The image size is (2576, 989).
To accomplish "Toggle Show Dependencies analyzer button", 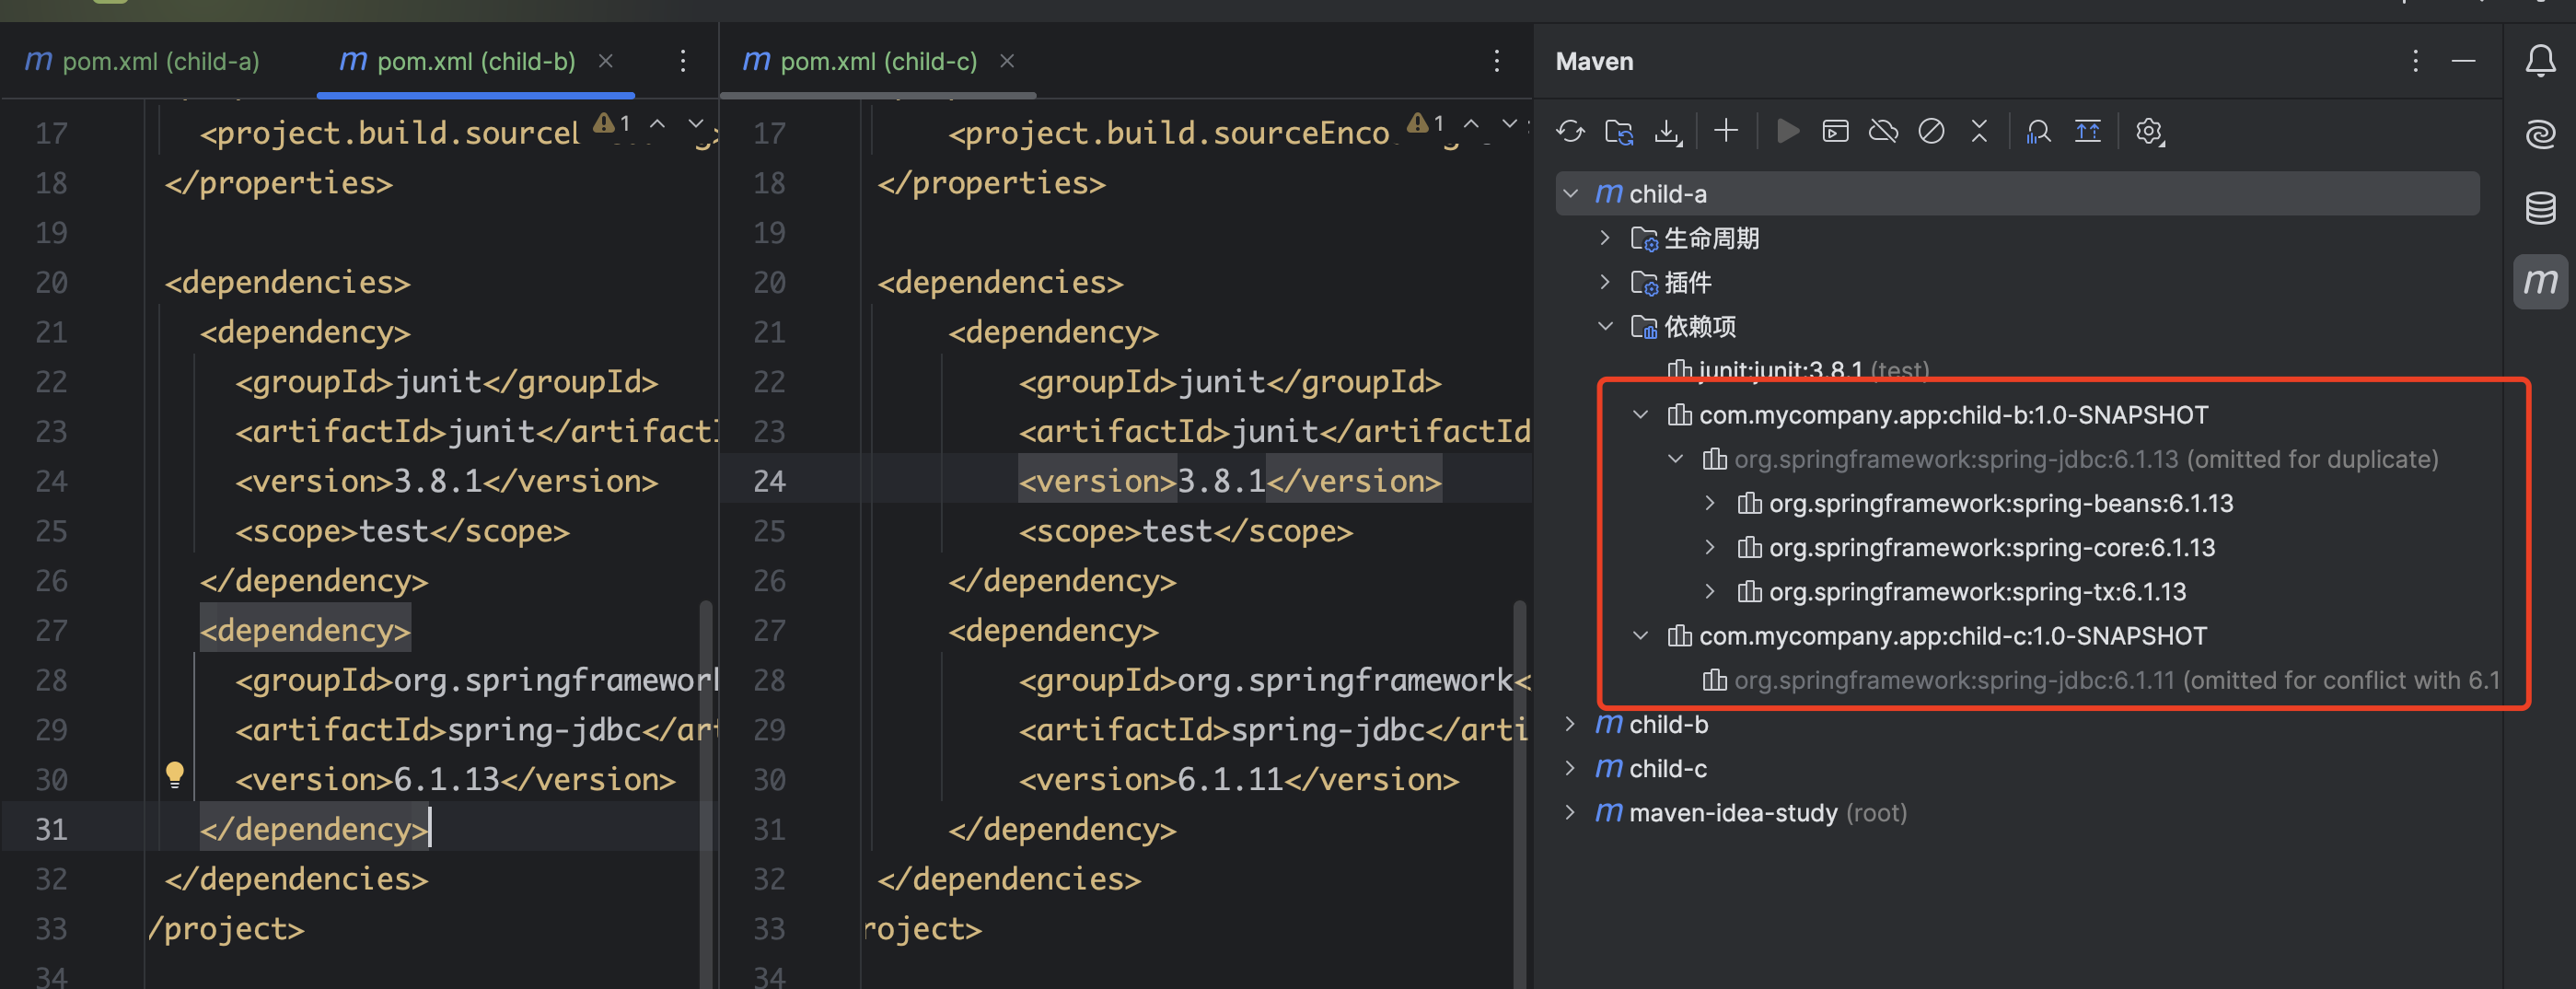I will pos(2038,131).
